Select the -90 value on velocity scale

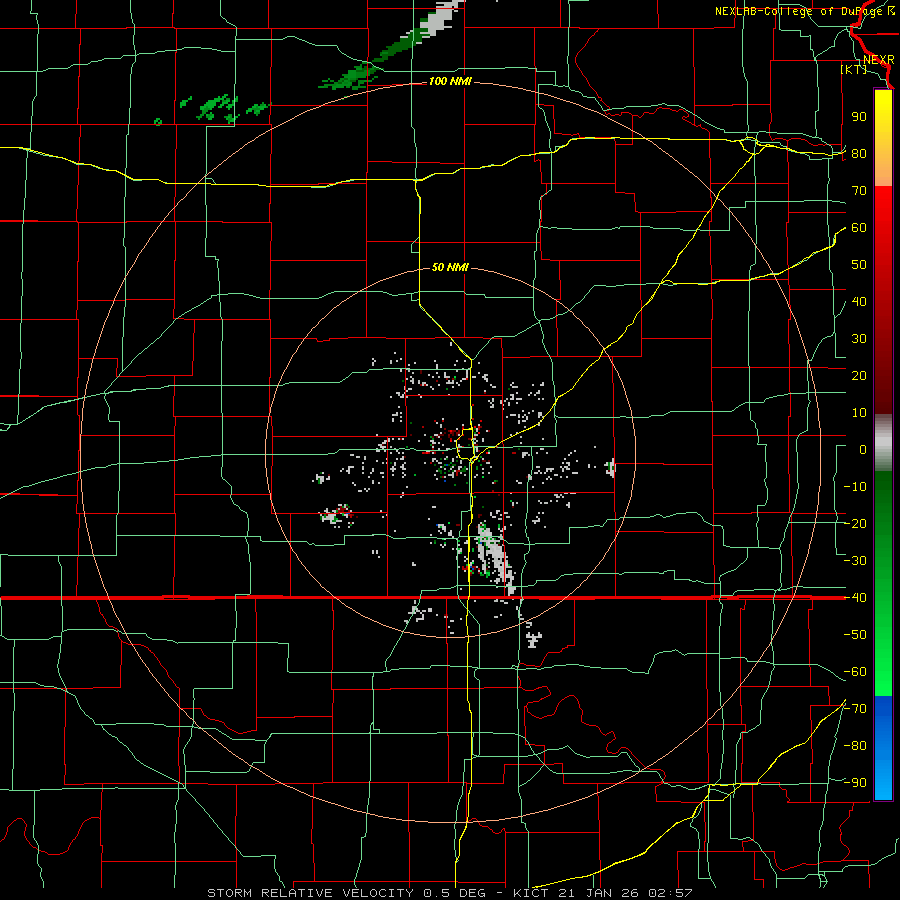tap(855, 783)
